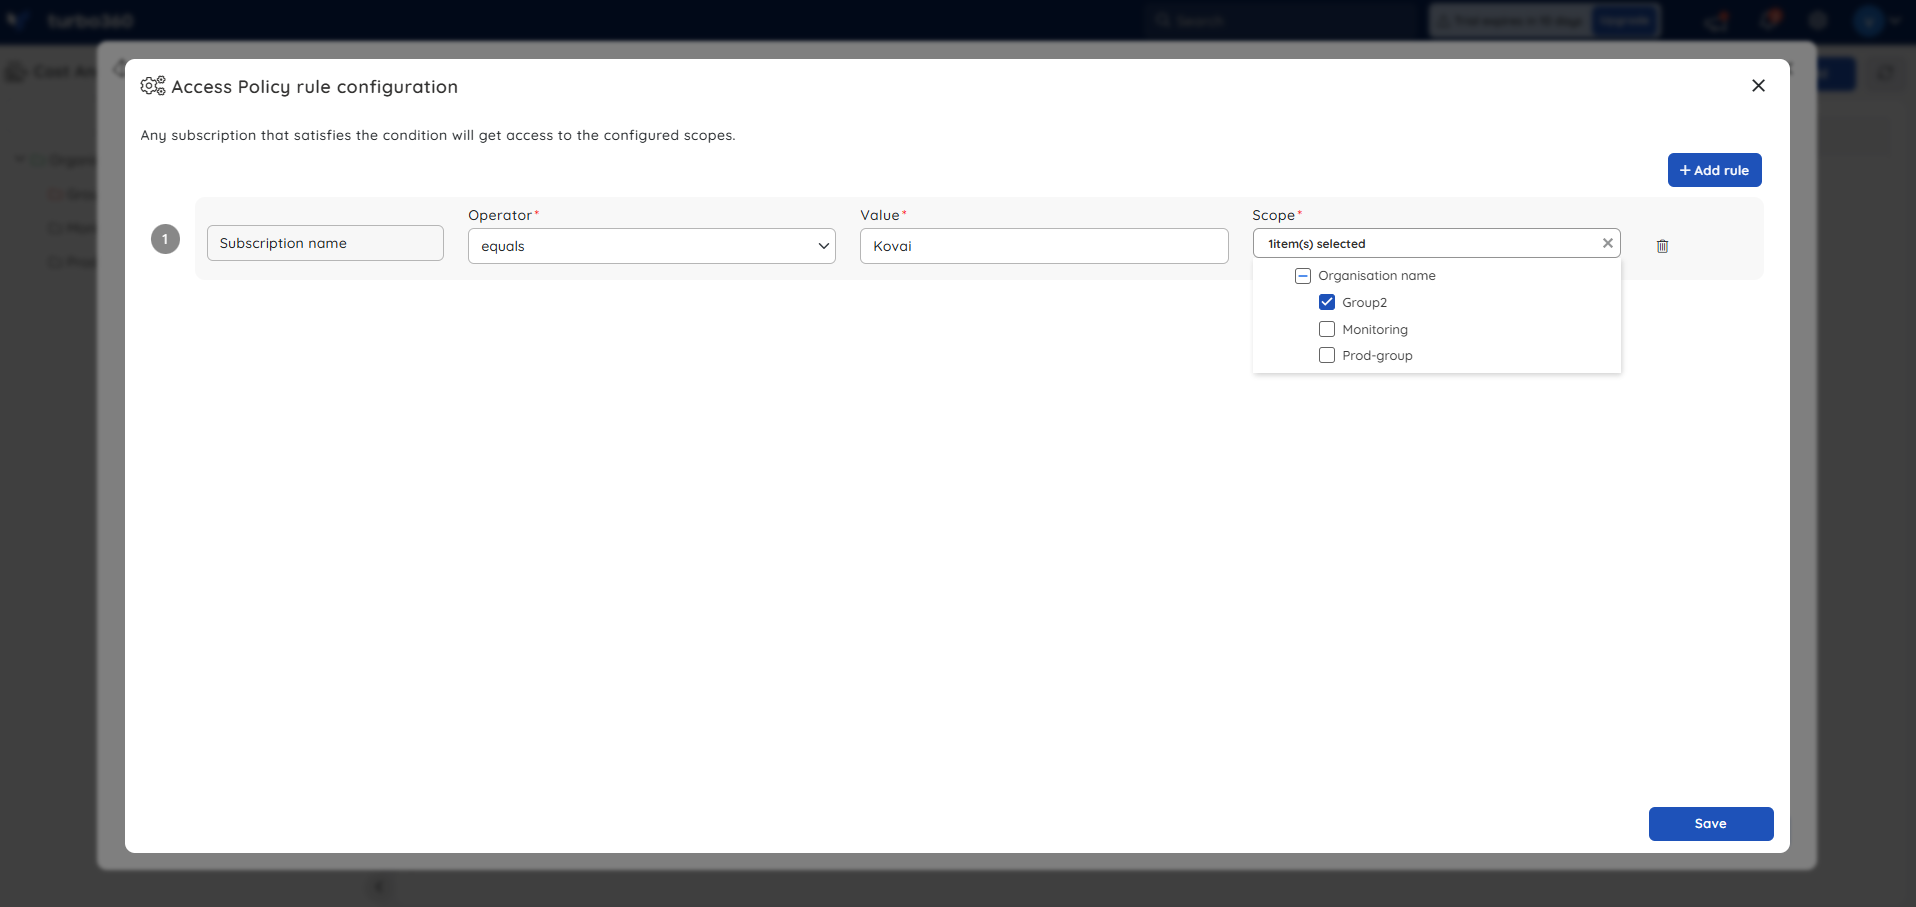Click the Subscription name field
This screenshot has height=907, width=1916.
coord(325,243)
